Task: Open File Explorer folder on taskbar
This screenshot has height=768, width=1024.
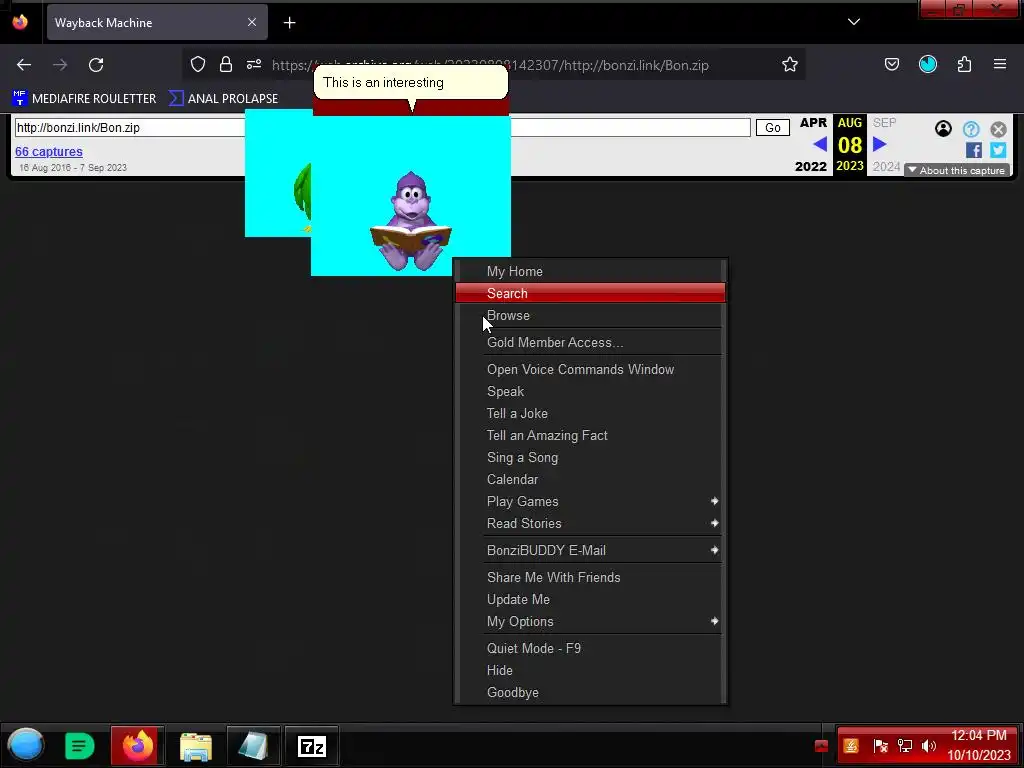Action: tap(195, 746)
